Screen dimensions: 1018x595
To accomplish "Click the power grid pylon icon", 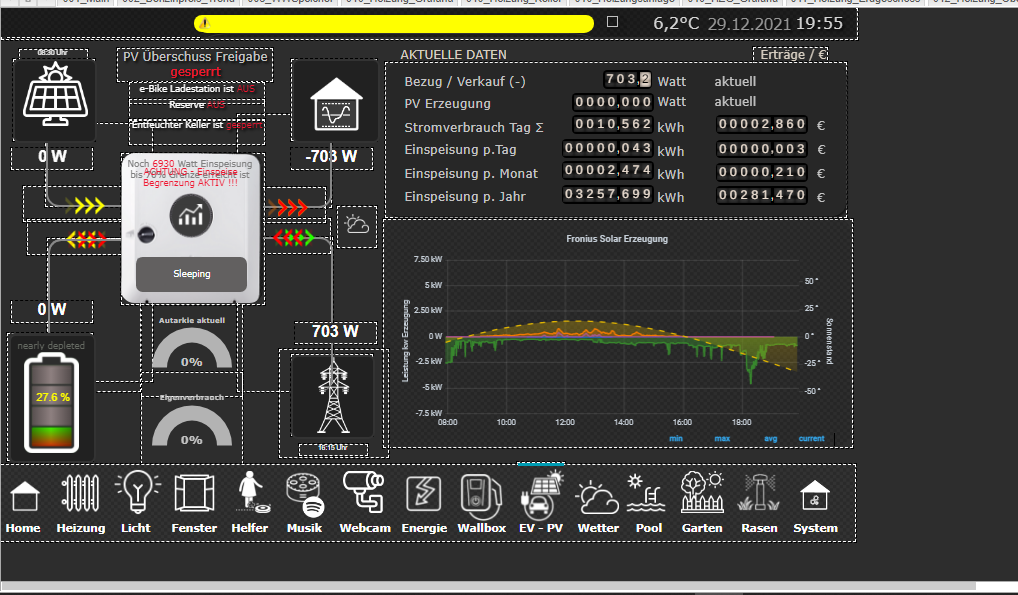I will 332,394.
